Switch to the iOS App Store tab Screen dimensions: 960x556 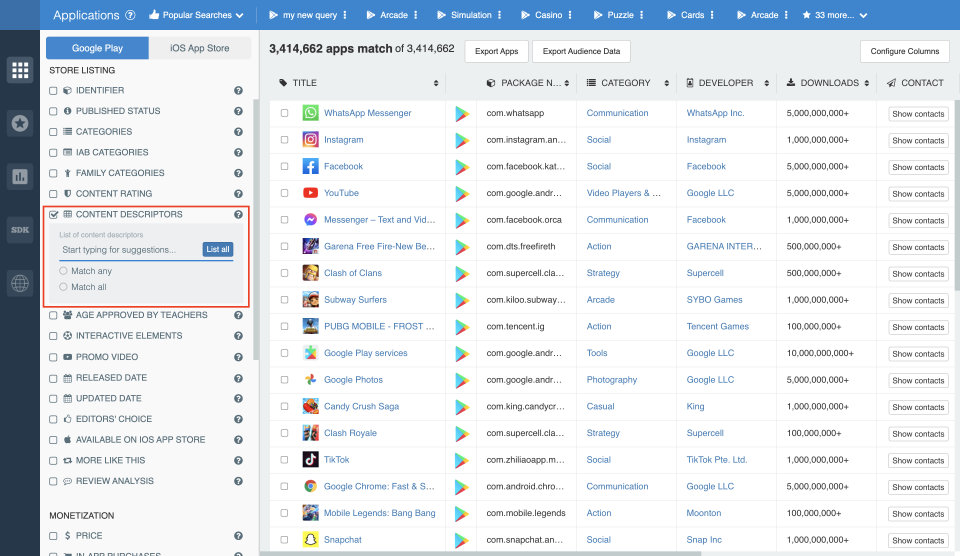point(200,48)
